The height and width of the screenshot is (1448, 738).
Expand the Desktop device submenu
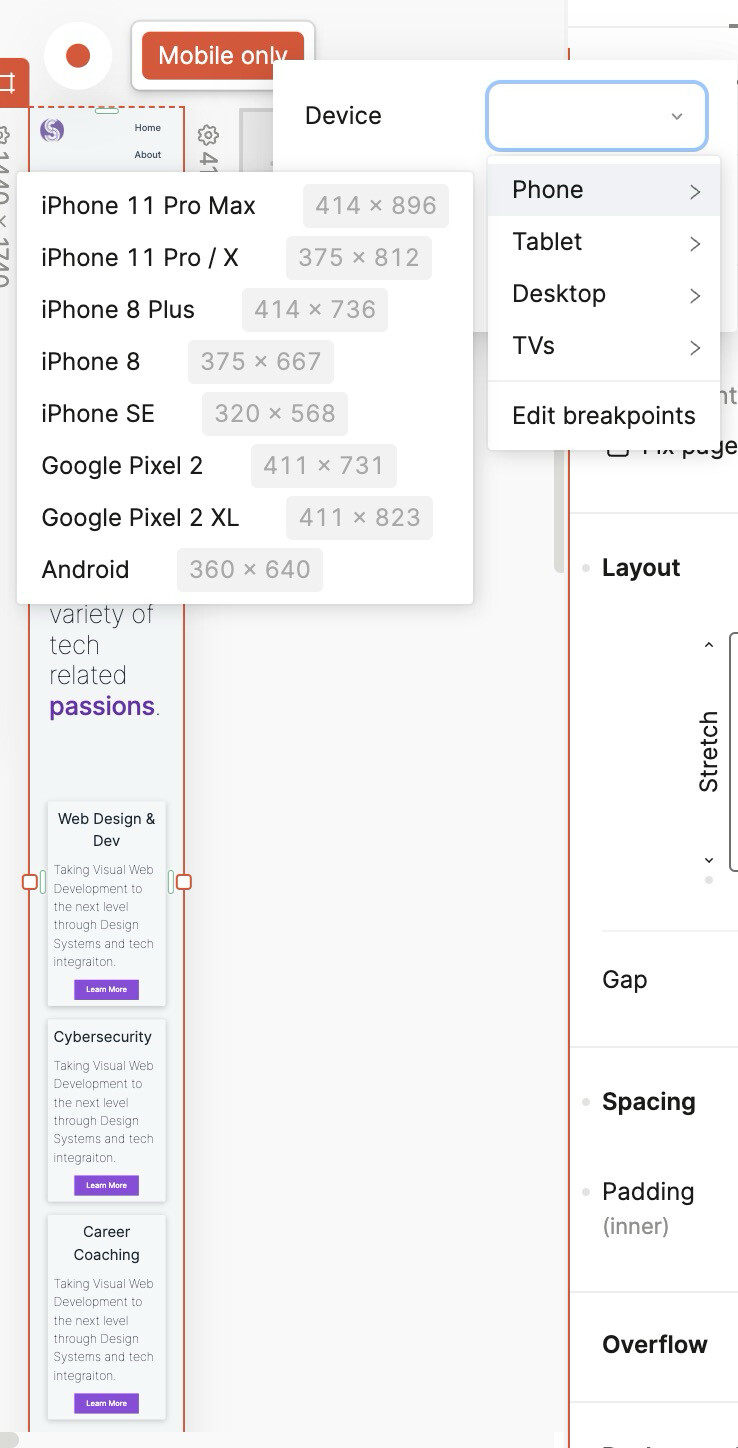604,294
